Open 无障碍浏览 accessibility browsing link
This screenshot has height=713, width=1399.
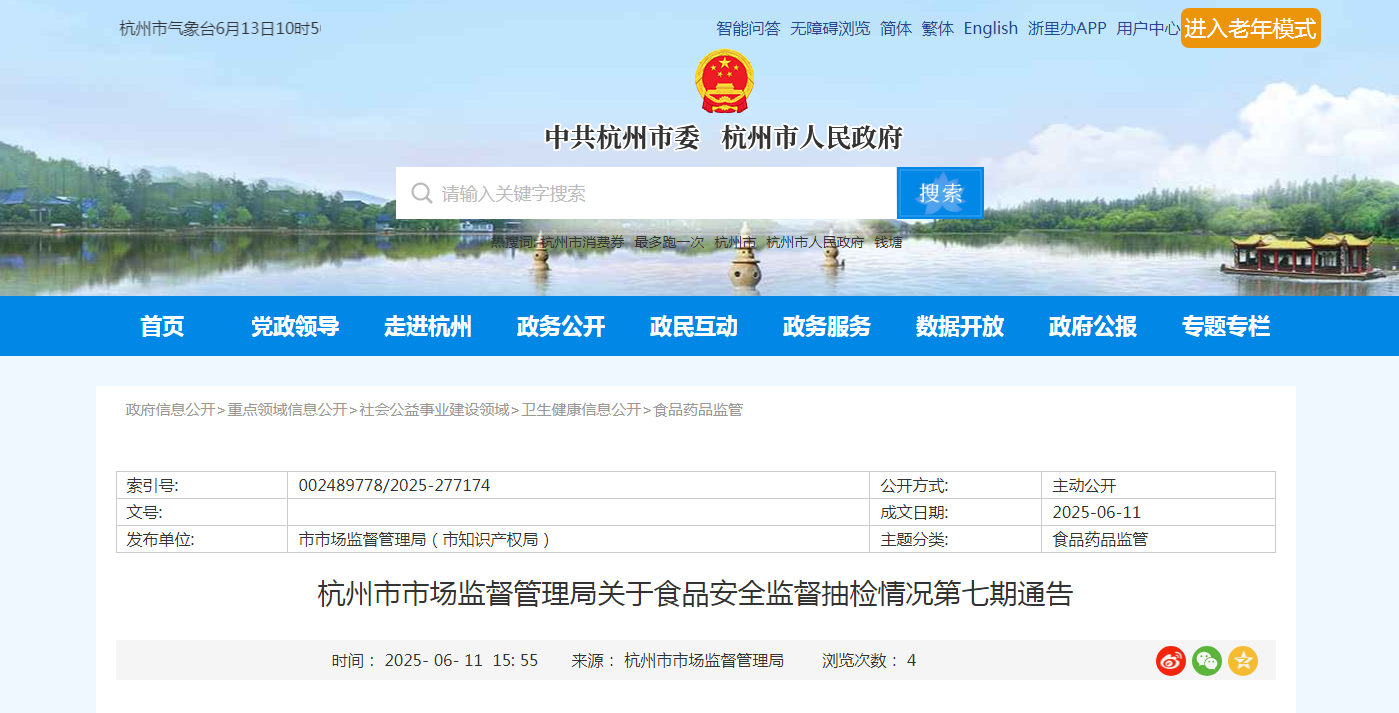830,29
